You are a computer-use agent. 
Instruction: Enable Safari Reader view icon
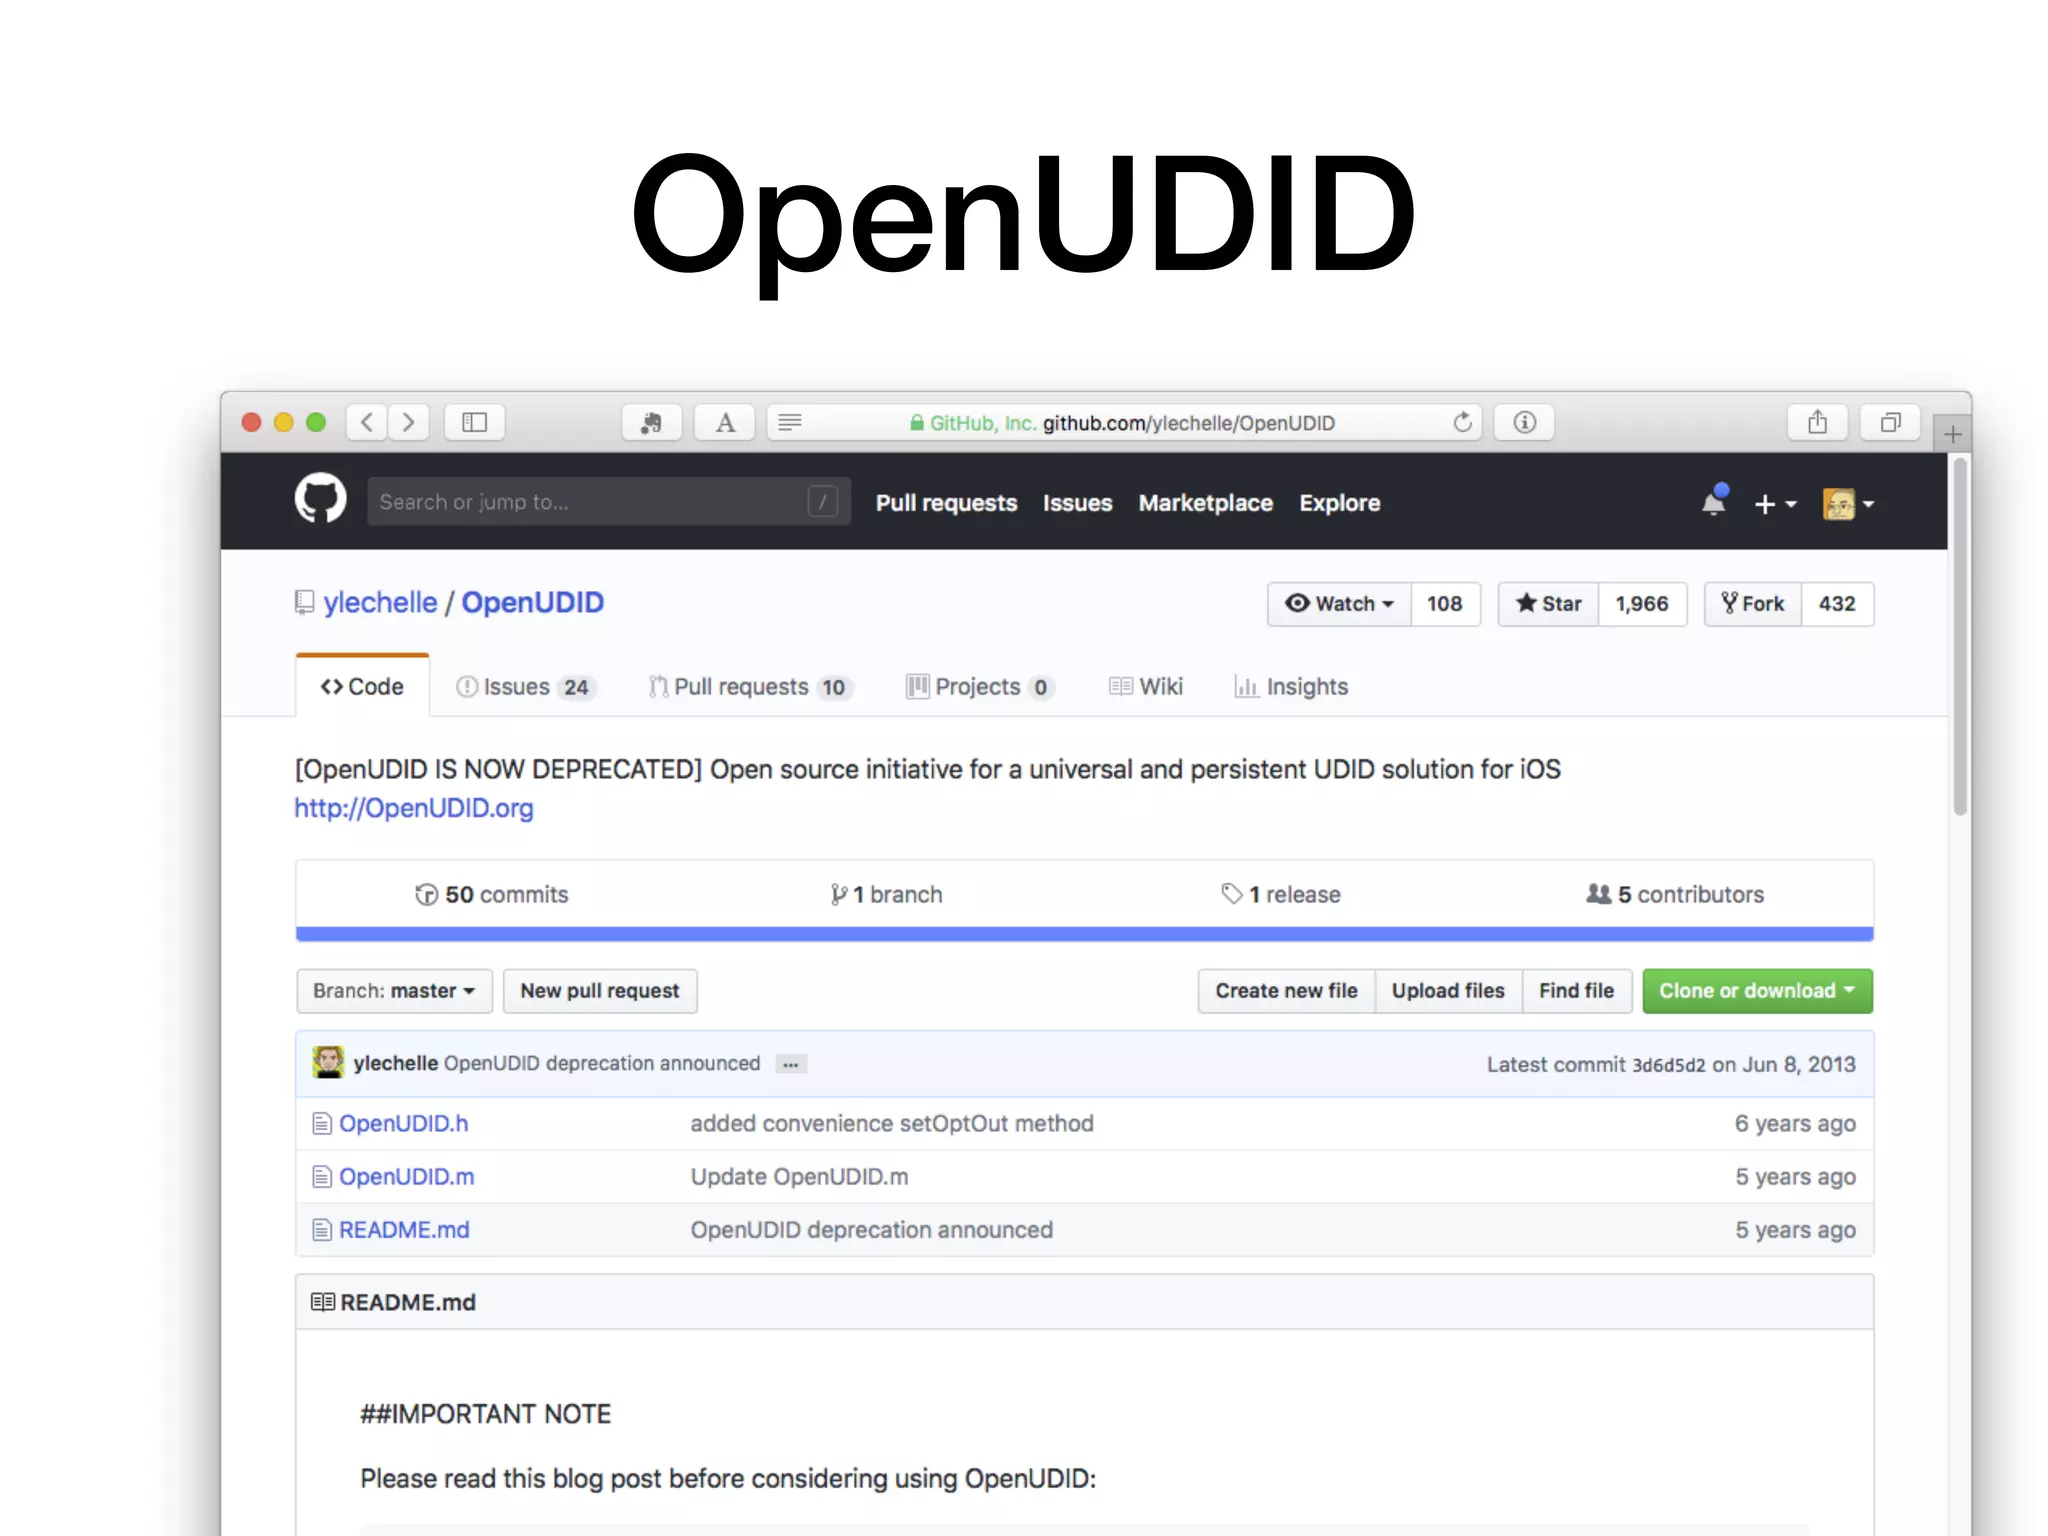pos(790,422)
